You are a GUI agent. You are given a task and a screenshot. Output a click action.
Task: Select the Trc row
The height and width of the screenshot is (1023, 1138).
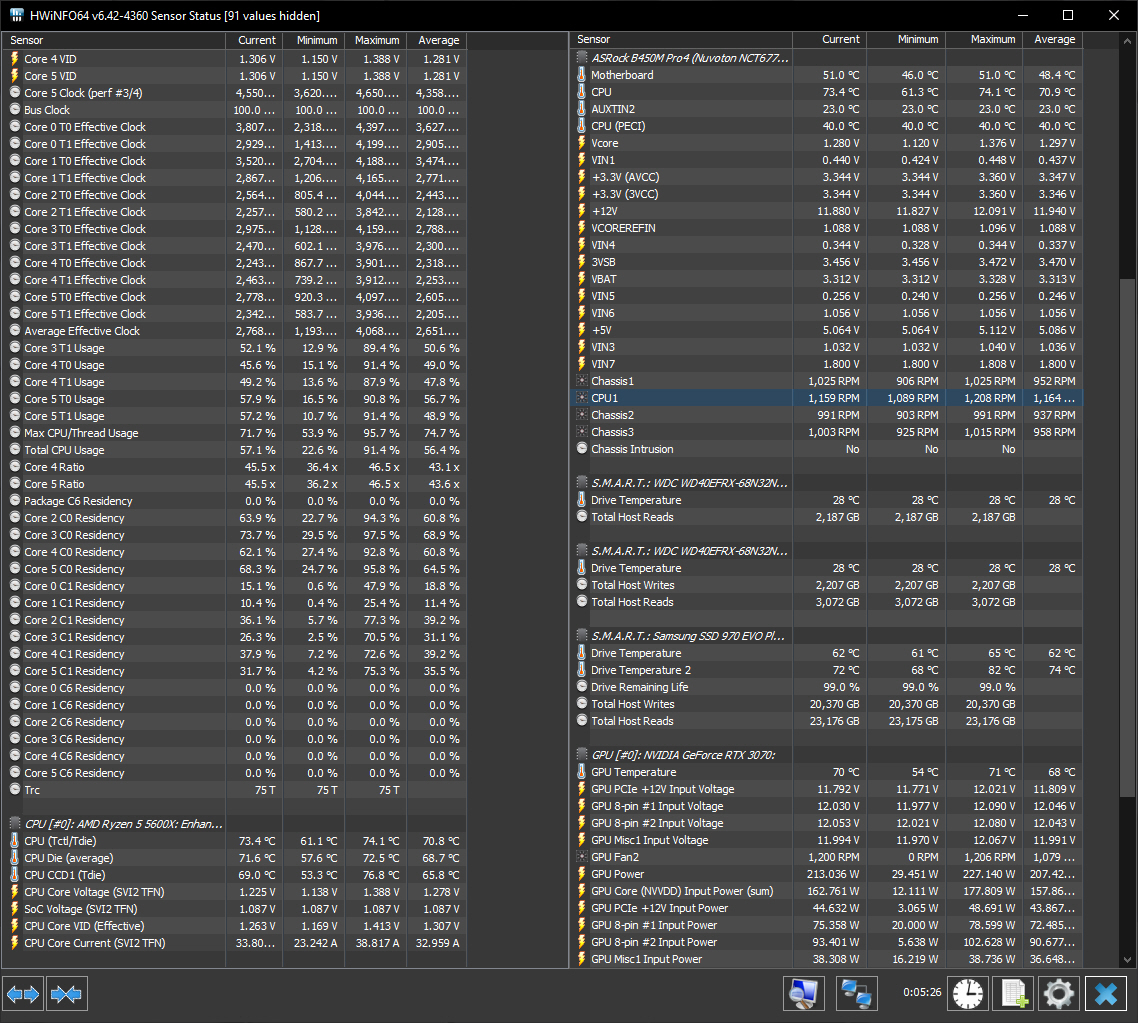point(234,790)
